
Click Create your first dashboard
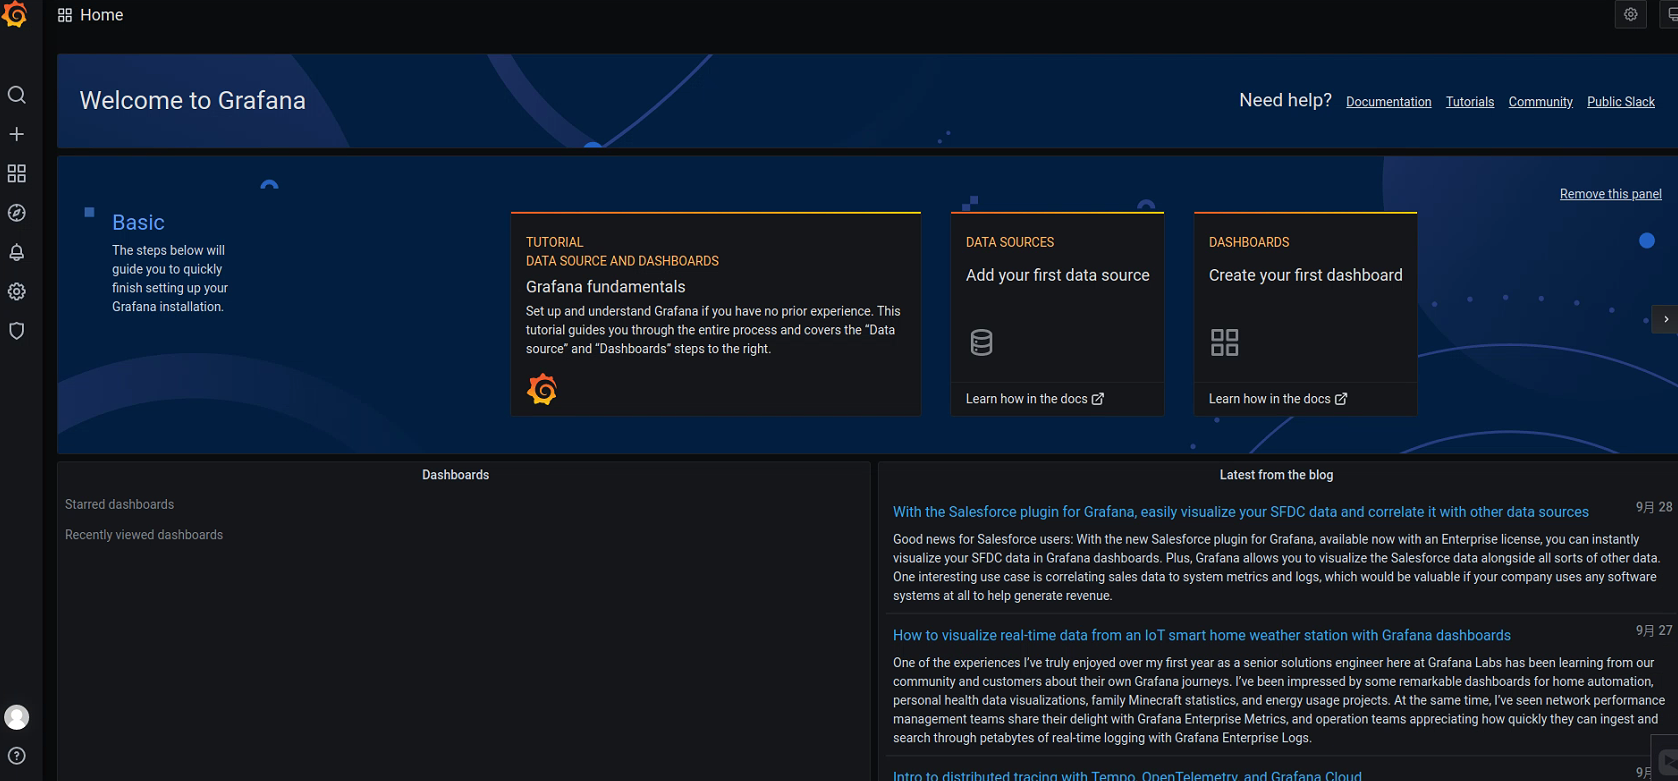coord(1305,275)
